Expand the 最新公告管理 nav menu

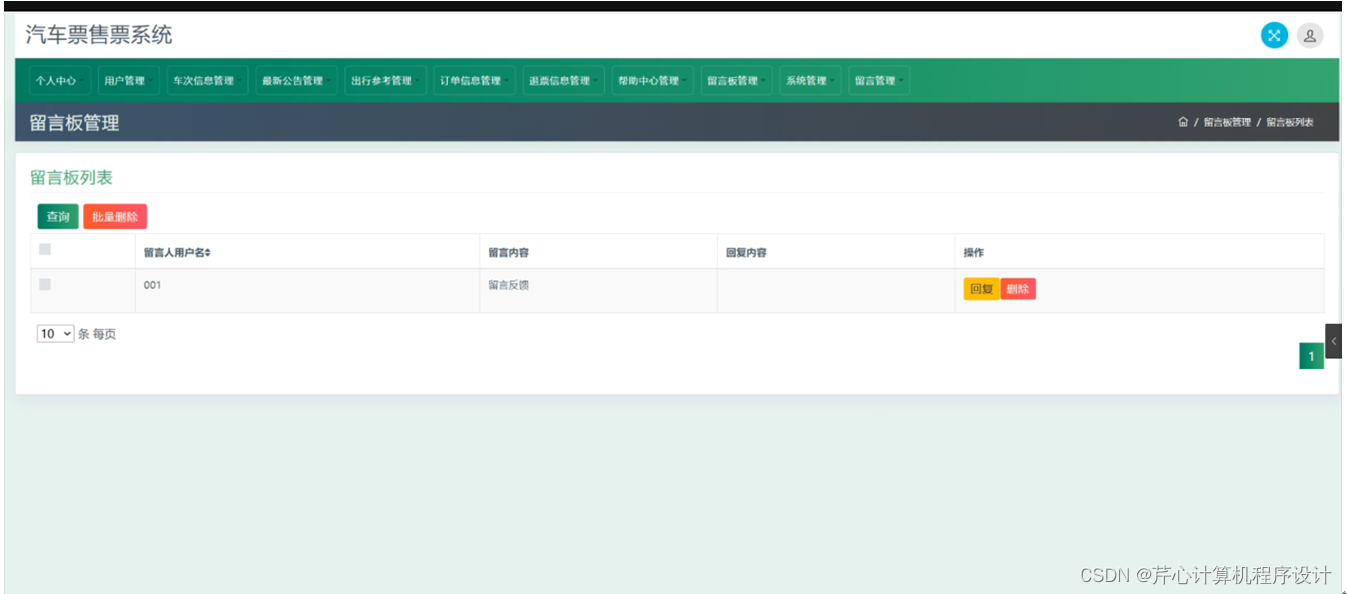coord(295,81)
